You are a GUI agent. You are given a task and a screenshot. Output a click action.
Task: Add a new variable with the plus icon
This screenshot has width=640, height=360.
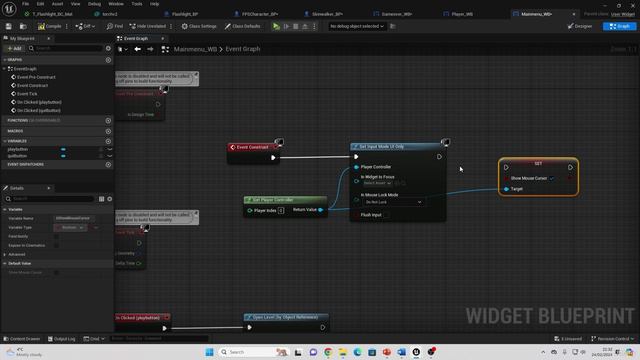coord(108,141)
